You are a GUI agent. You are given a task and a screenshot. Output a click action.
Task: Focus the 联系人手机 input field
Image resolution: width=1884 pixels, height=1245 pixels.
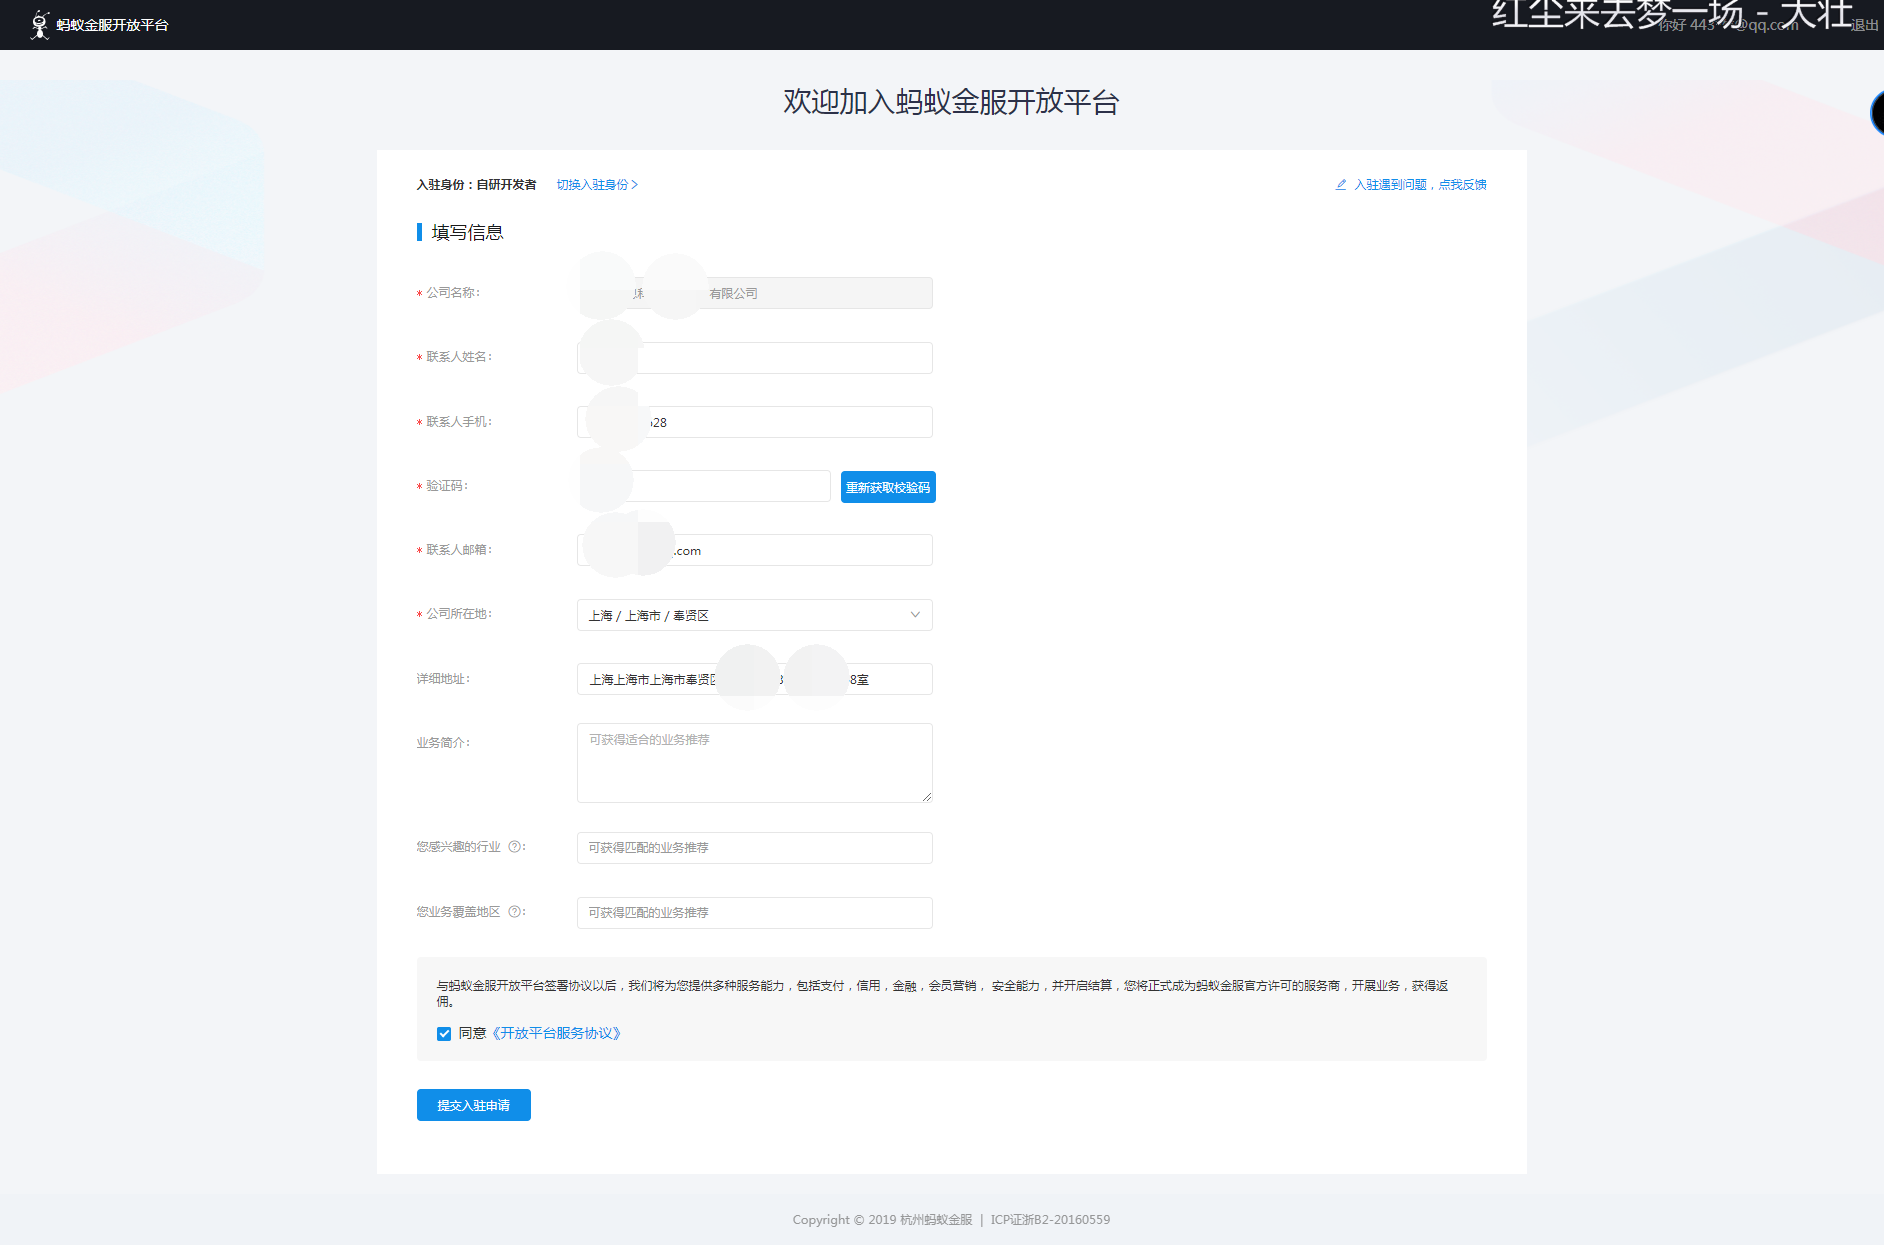[x=755, y=422]
